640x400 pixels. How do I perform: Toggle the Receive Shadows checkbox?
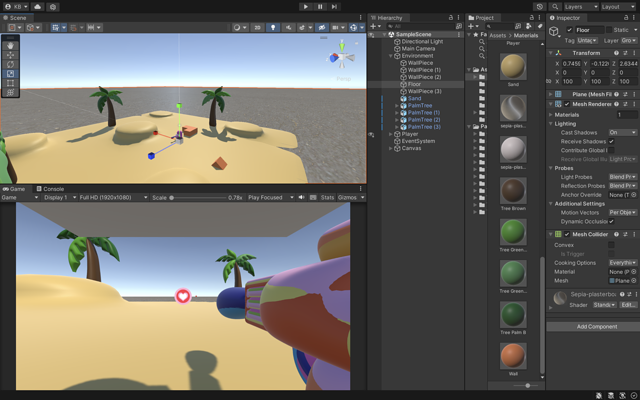[611, 141]
